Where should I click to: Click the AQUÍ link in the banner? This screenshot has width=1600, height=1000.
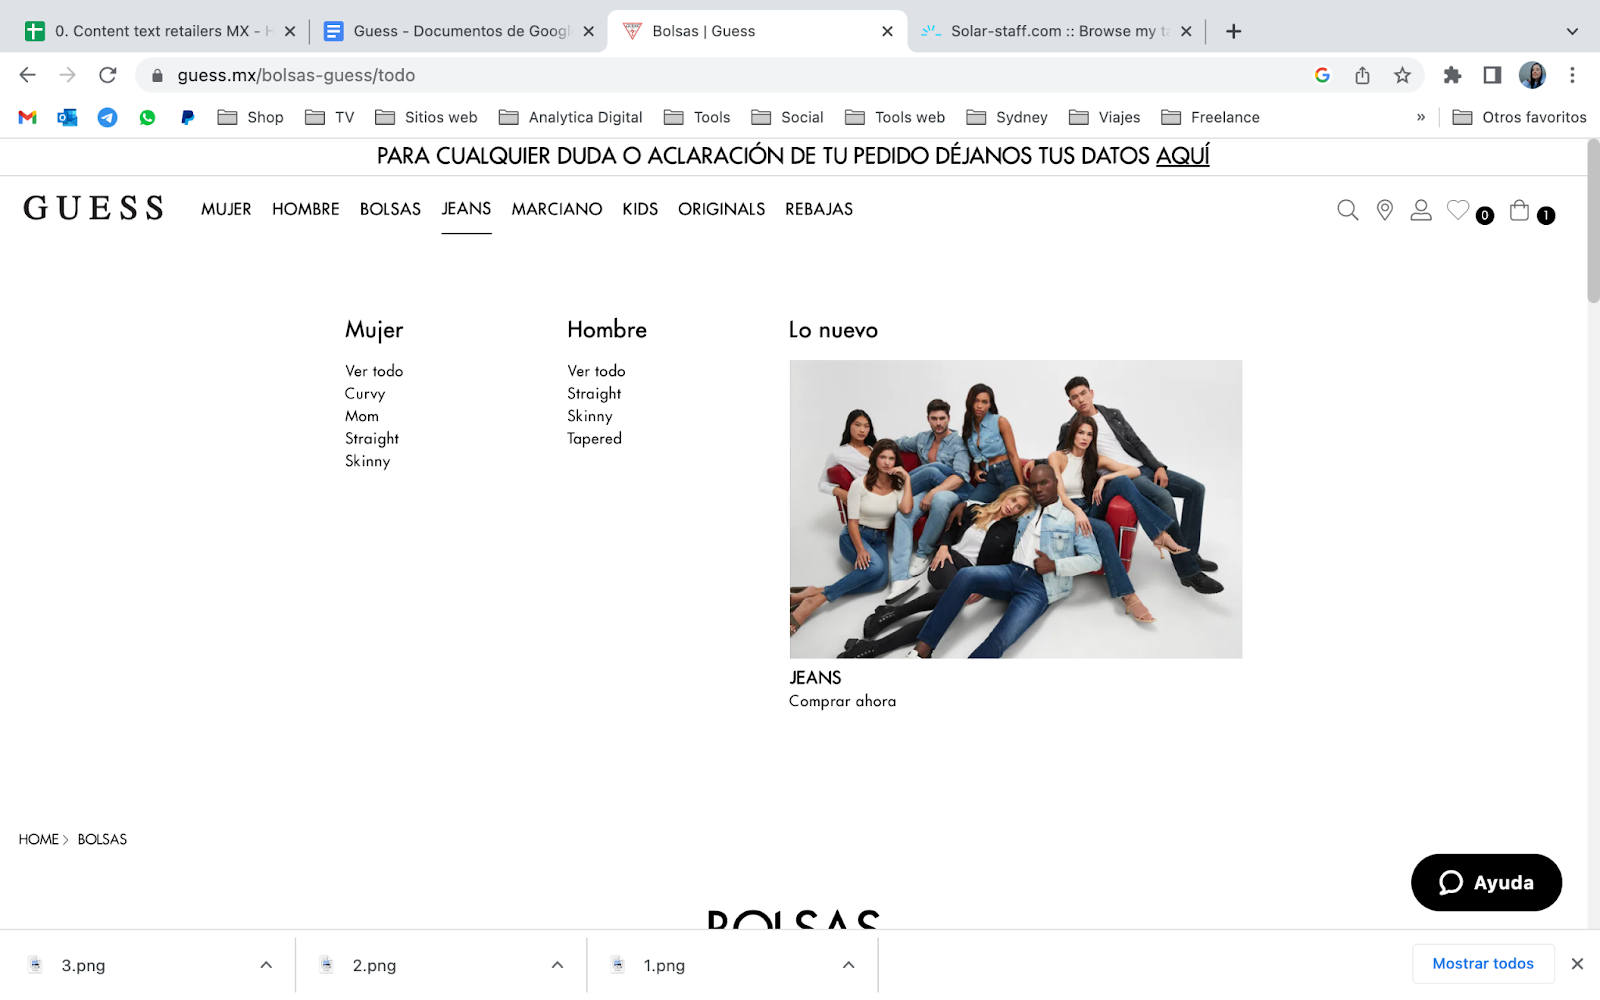1183,156
